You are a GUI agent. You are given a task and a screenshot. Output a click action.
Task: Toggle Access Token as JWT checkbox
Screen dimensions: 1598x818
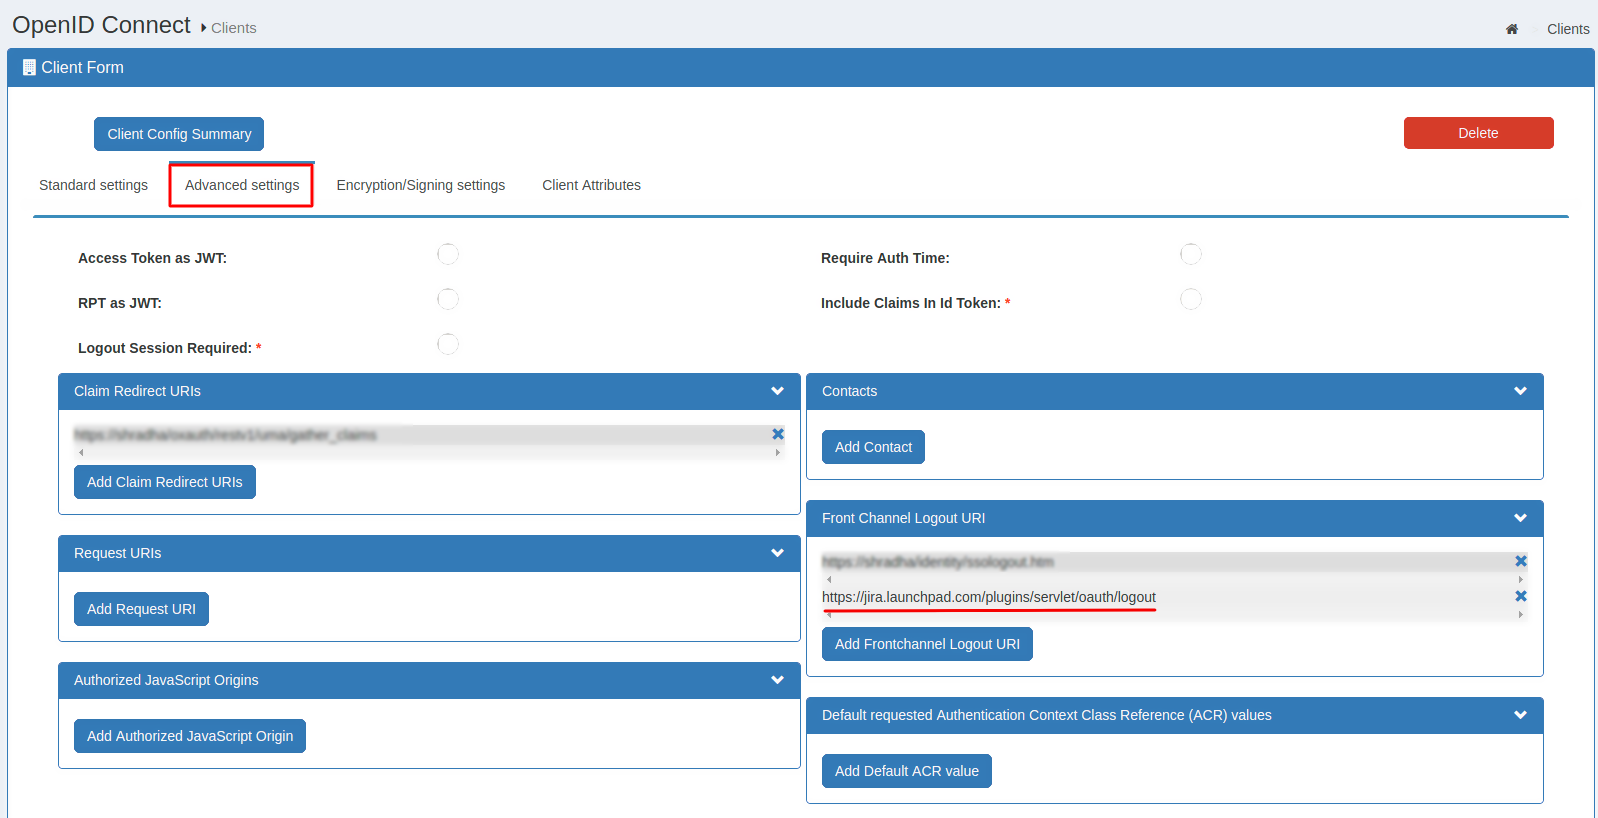[x=448, y=254]
